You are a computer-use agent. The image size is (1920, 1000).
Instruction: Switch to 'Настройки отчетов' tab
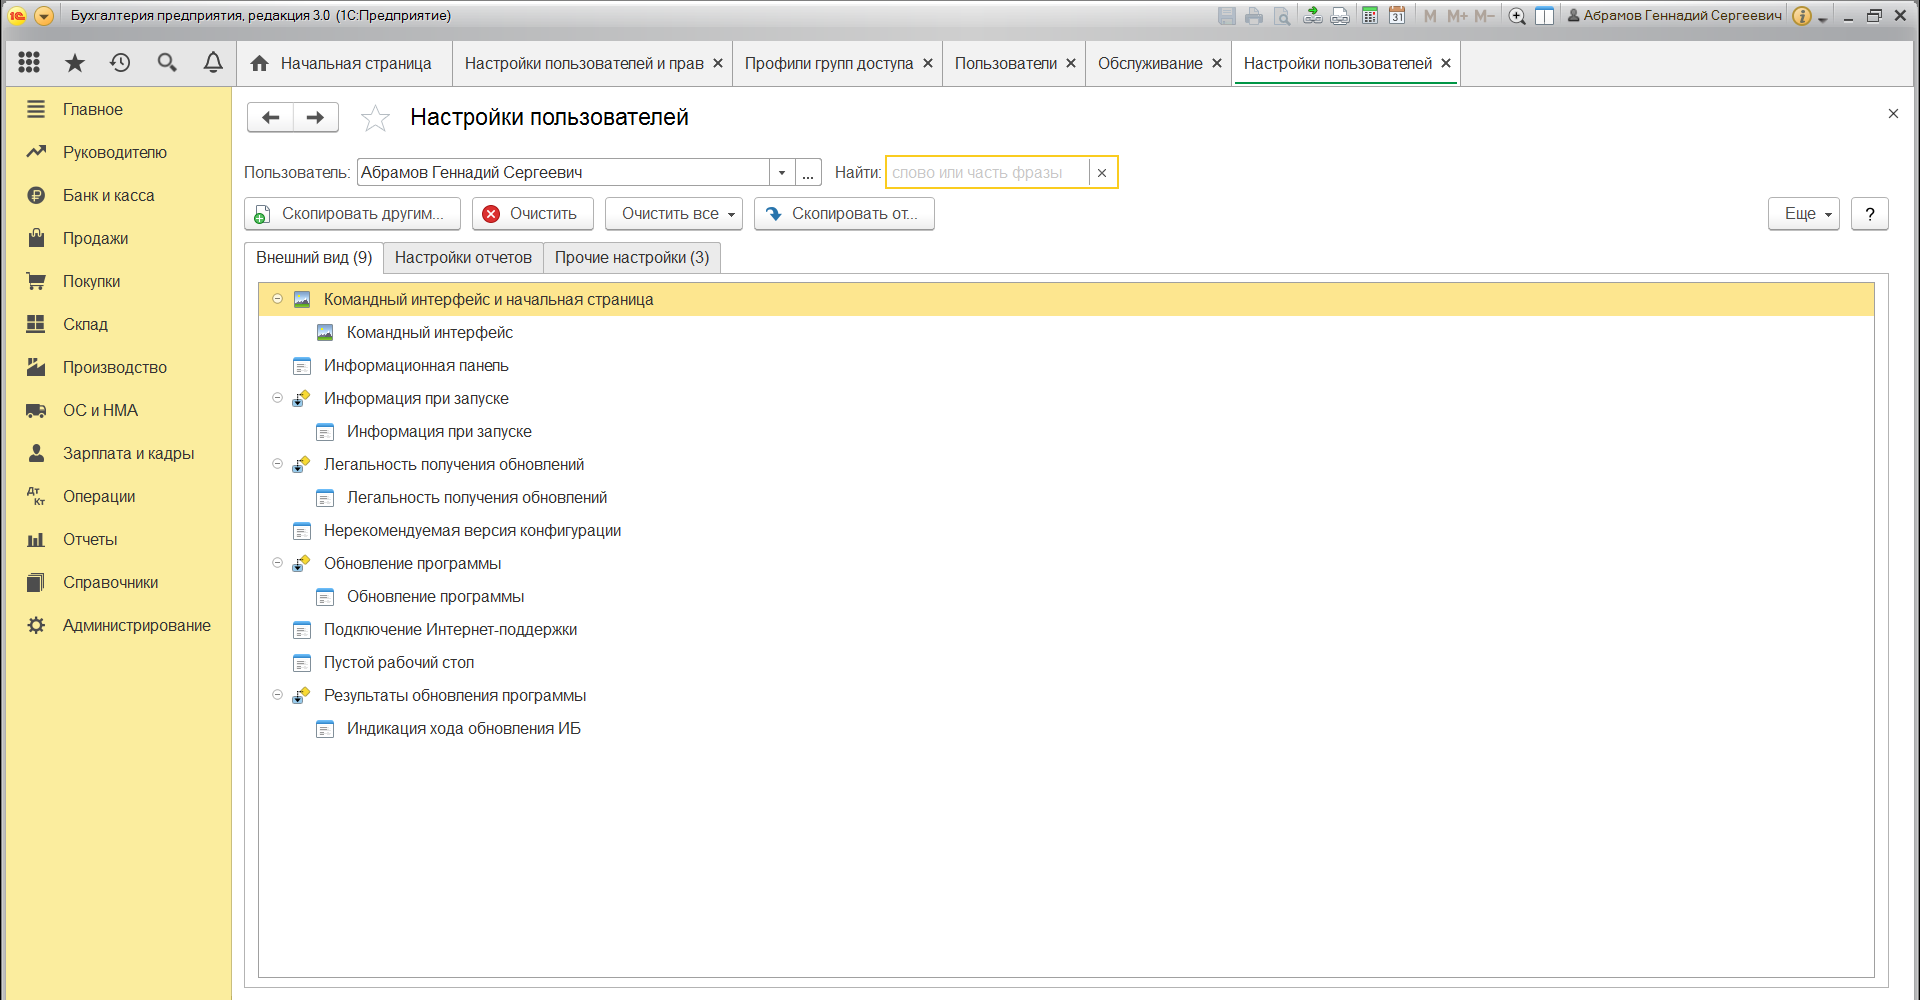coord(463,258)
